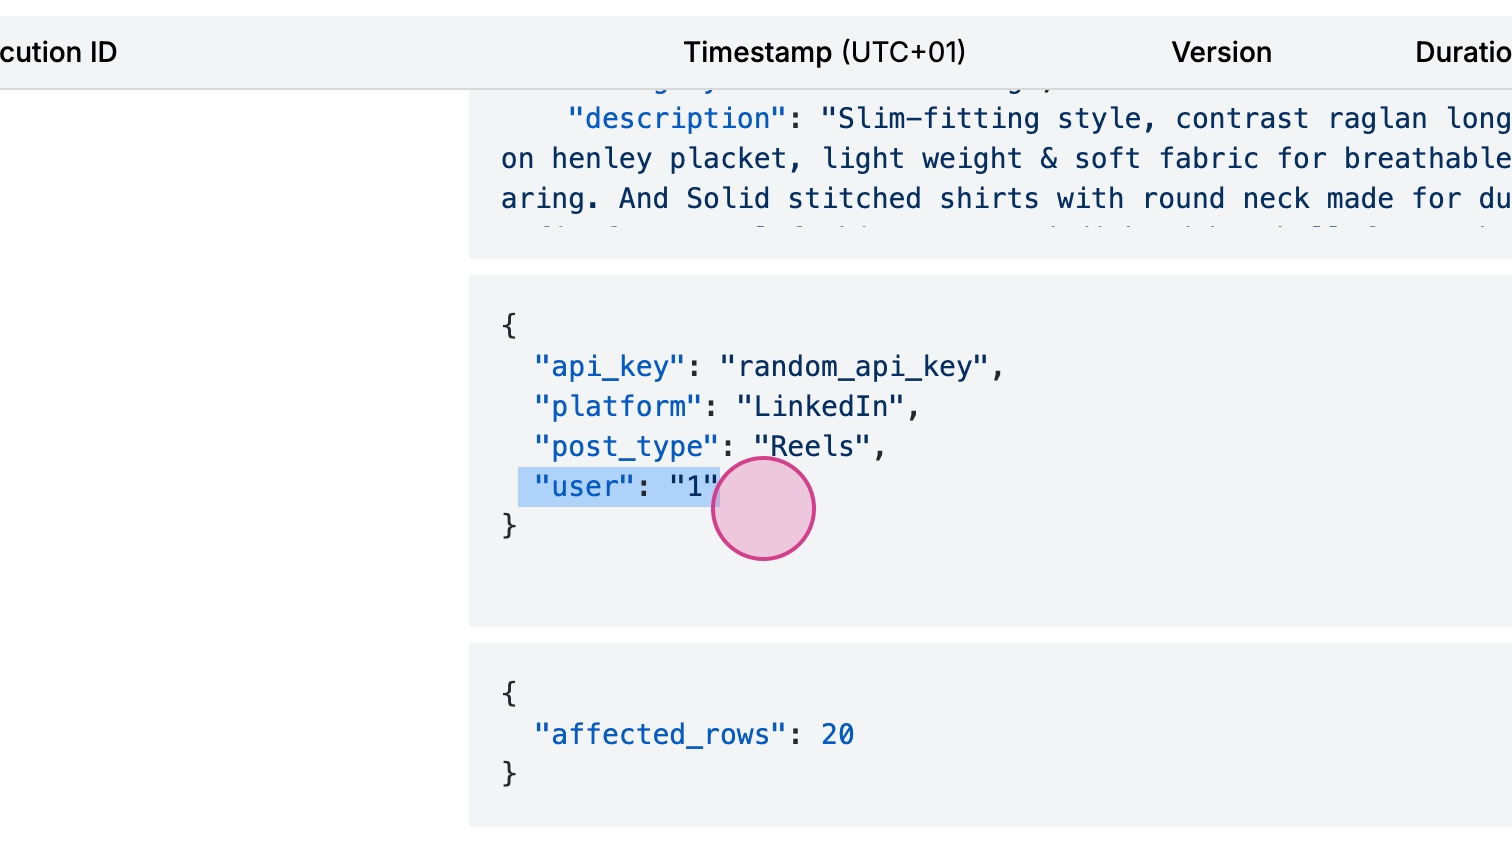Image resolution: width=1512 pixels, height=857 pixels.
Task: Click the "LinkedIn" platform value
Action: [x=820, y=406]
